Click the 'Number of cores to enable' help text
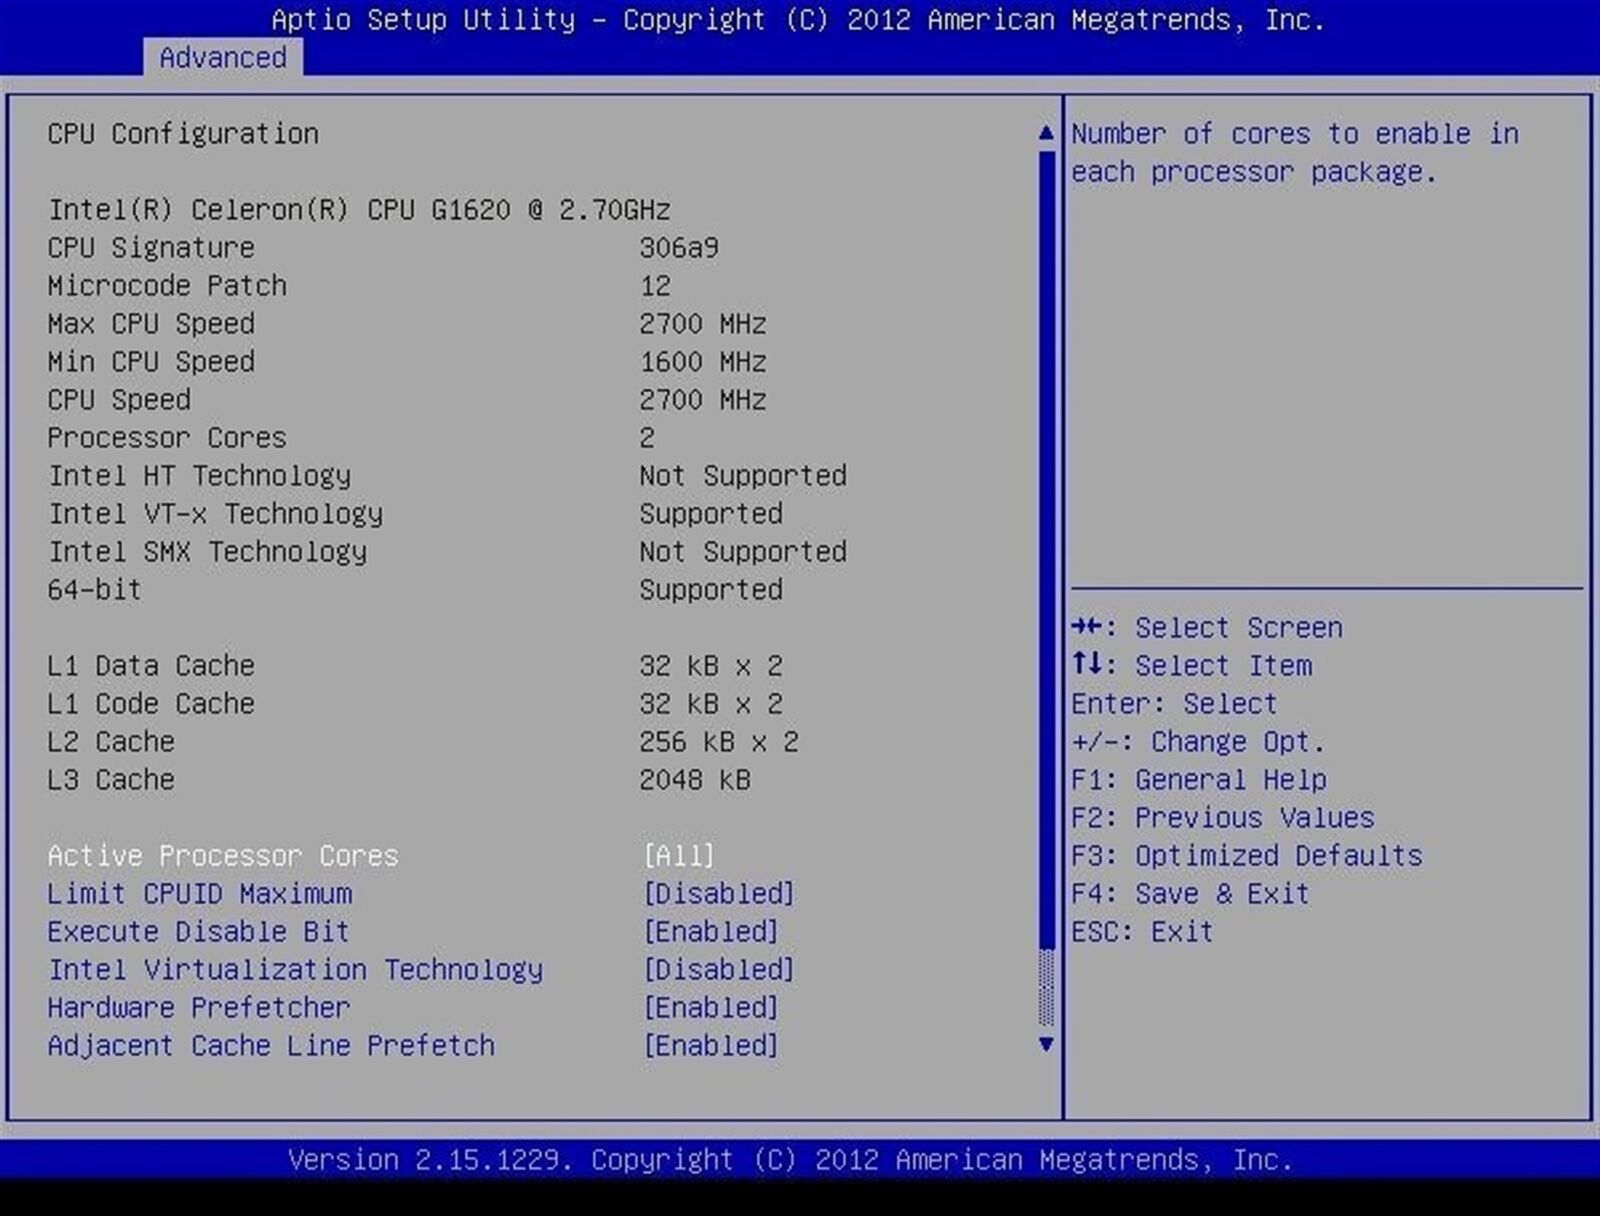This screenshot has height=1216, width=1600. coord(1295,153)
